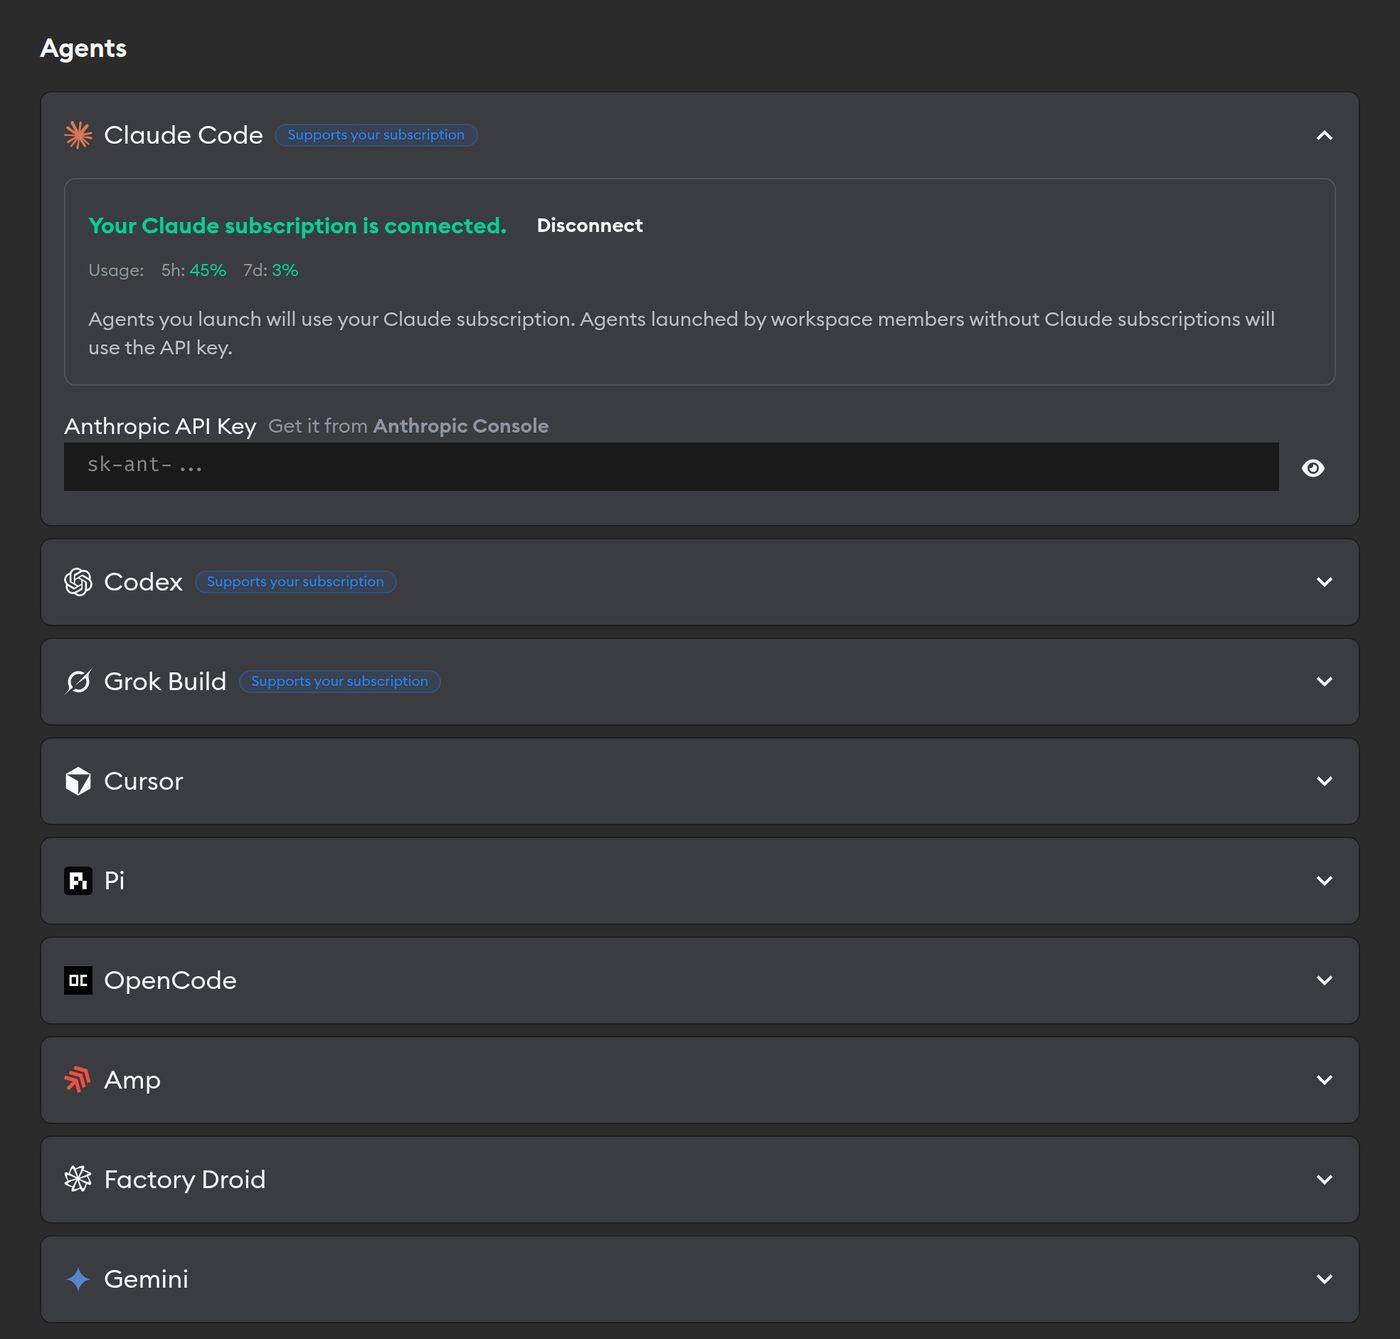
Task: Click the Pi title
Action: click(114, 881)
